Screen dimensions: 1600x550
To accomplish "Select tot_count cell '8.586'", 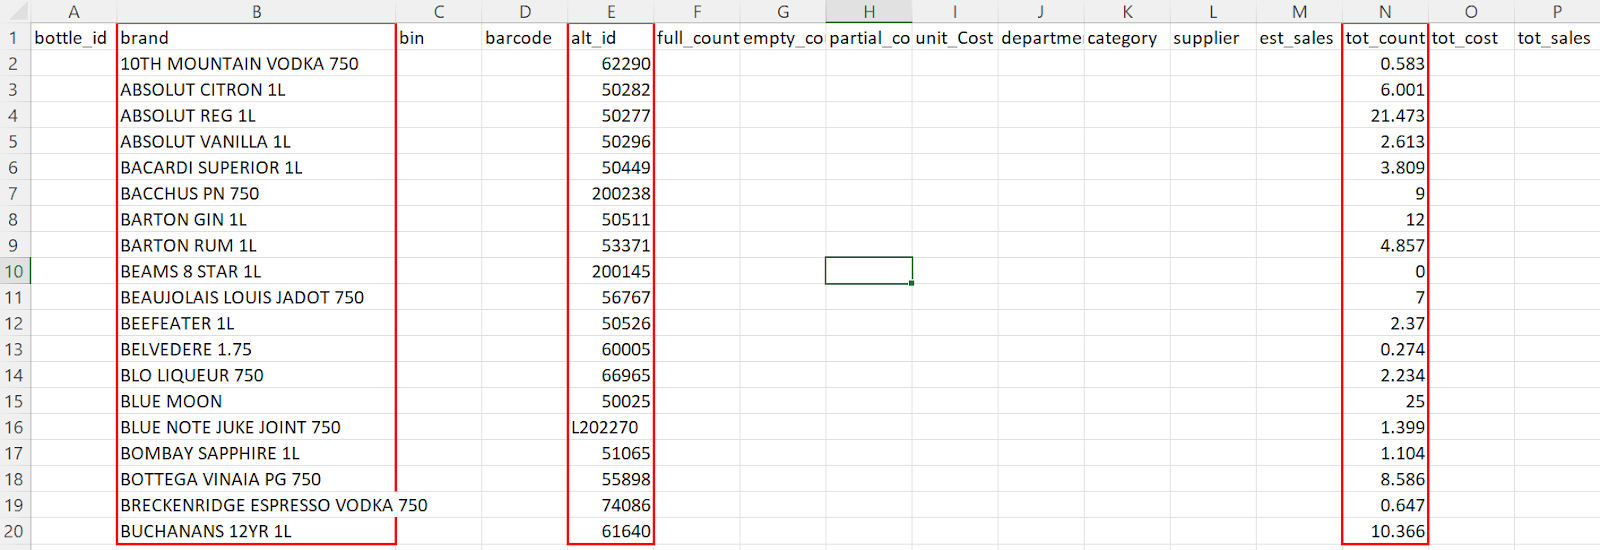I will (x=1385, y=479).
